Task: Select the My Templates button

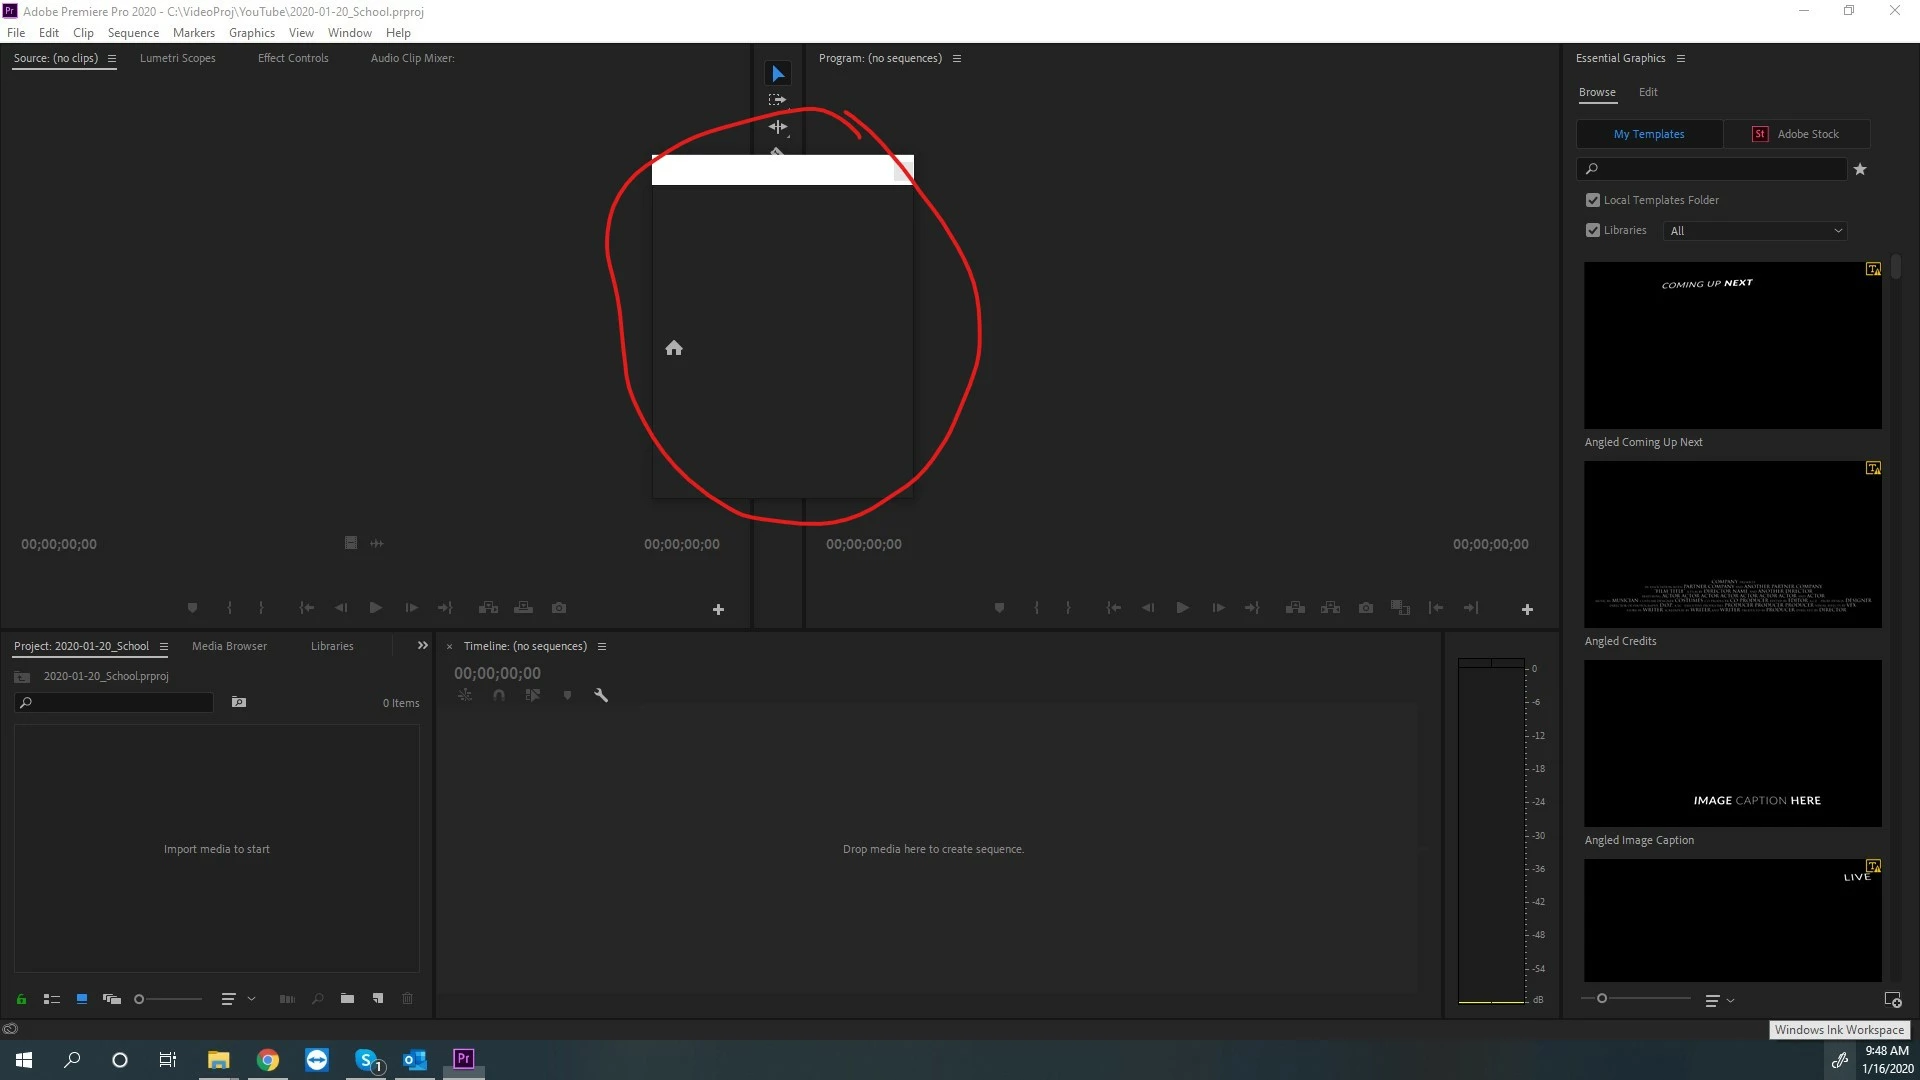Action: tap(1649, 134)
